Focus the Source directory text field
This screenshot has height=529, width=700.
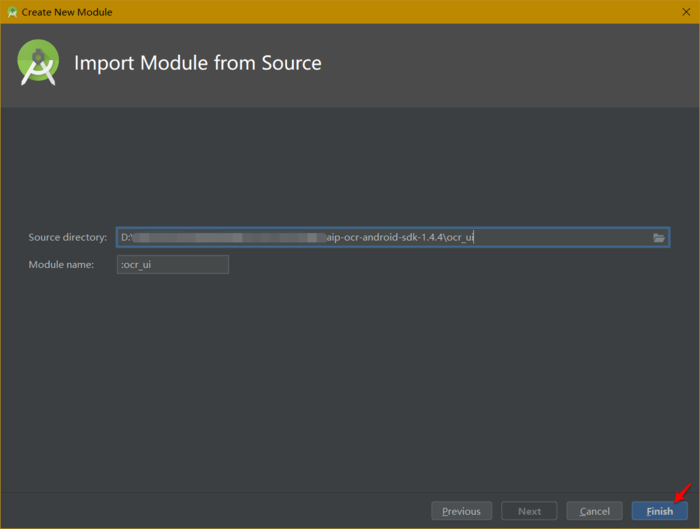pyautogui.click(x=560, y=238)
